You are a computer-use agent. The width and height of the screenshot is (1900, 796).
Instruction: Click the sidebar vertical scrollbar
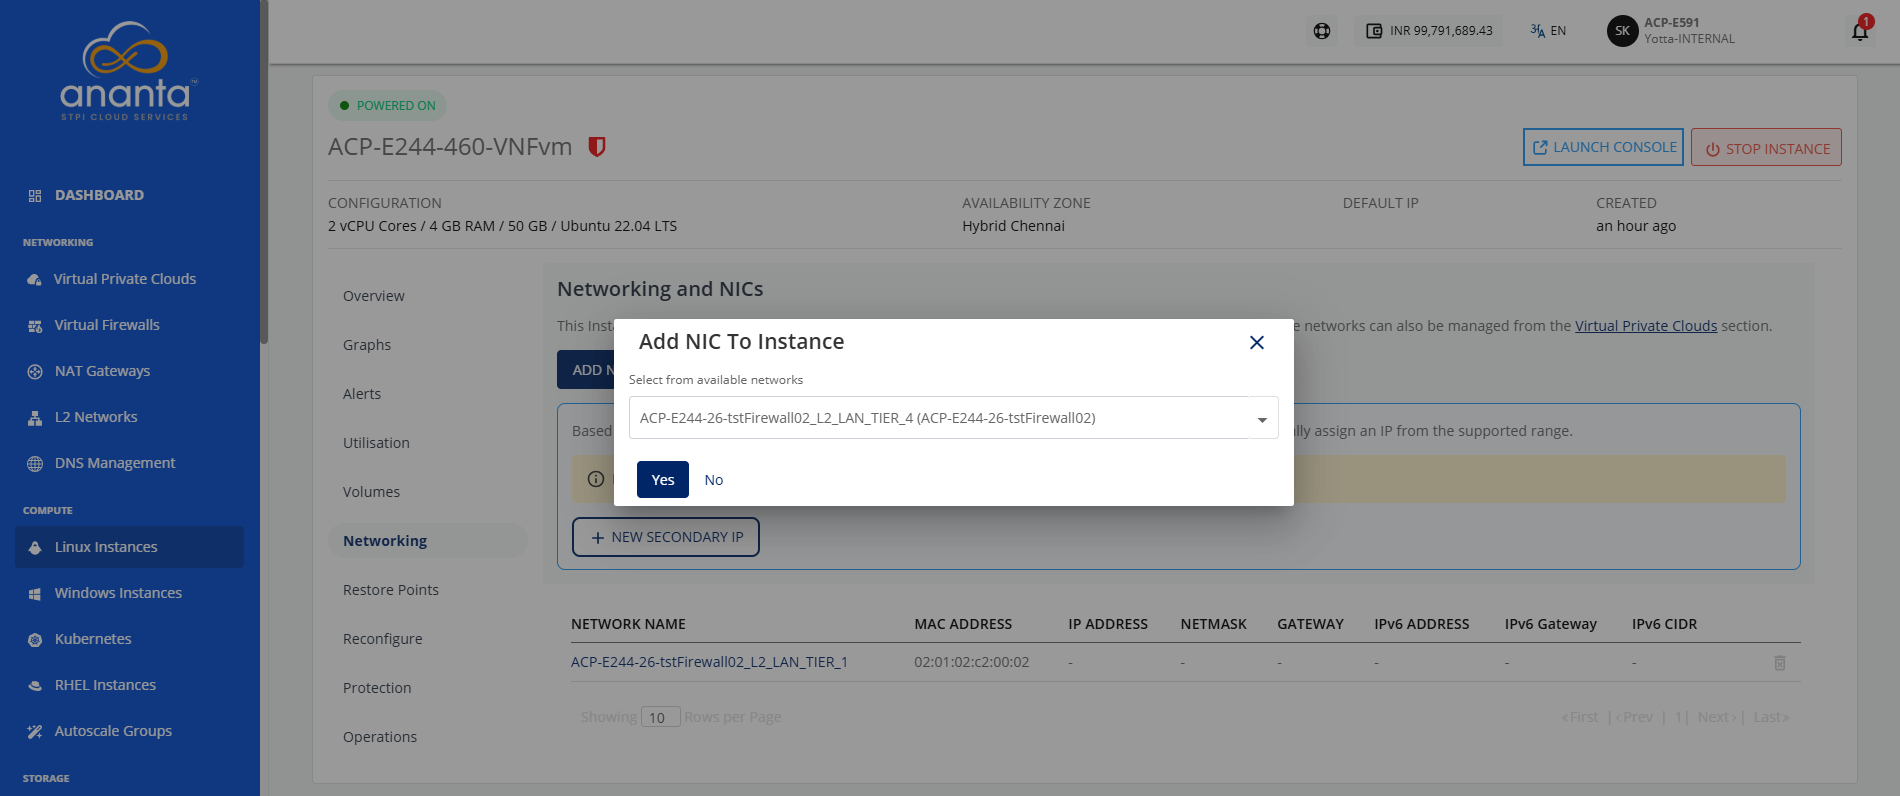point(264,170)
